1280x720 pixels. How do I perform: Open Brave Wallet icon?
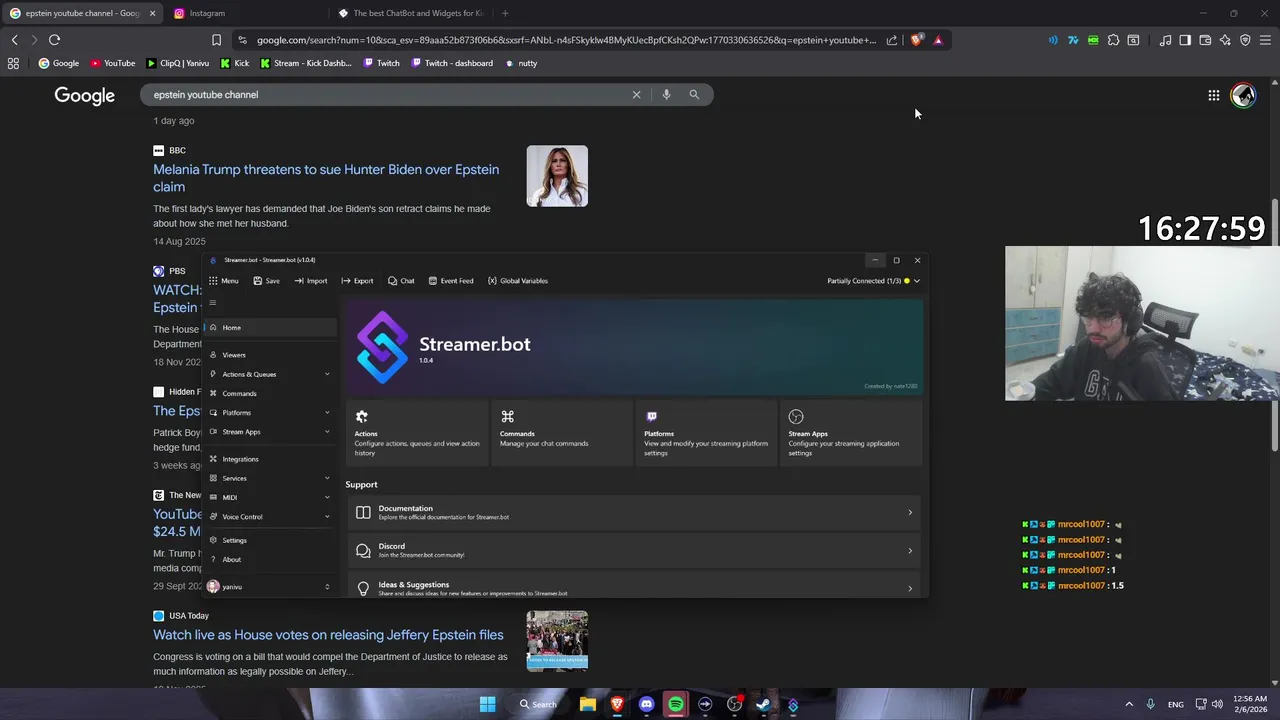point(1205,40)
